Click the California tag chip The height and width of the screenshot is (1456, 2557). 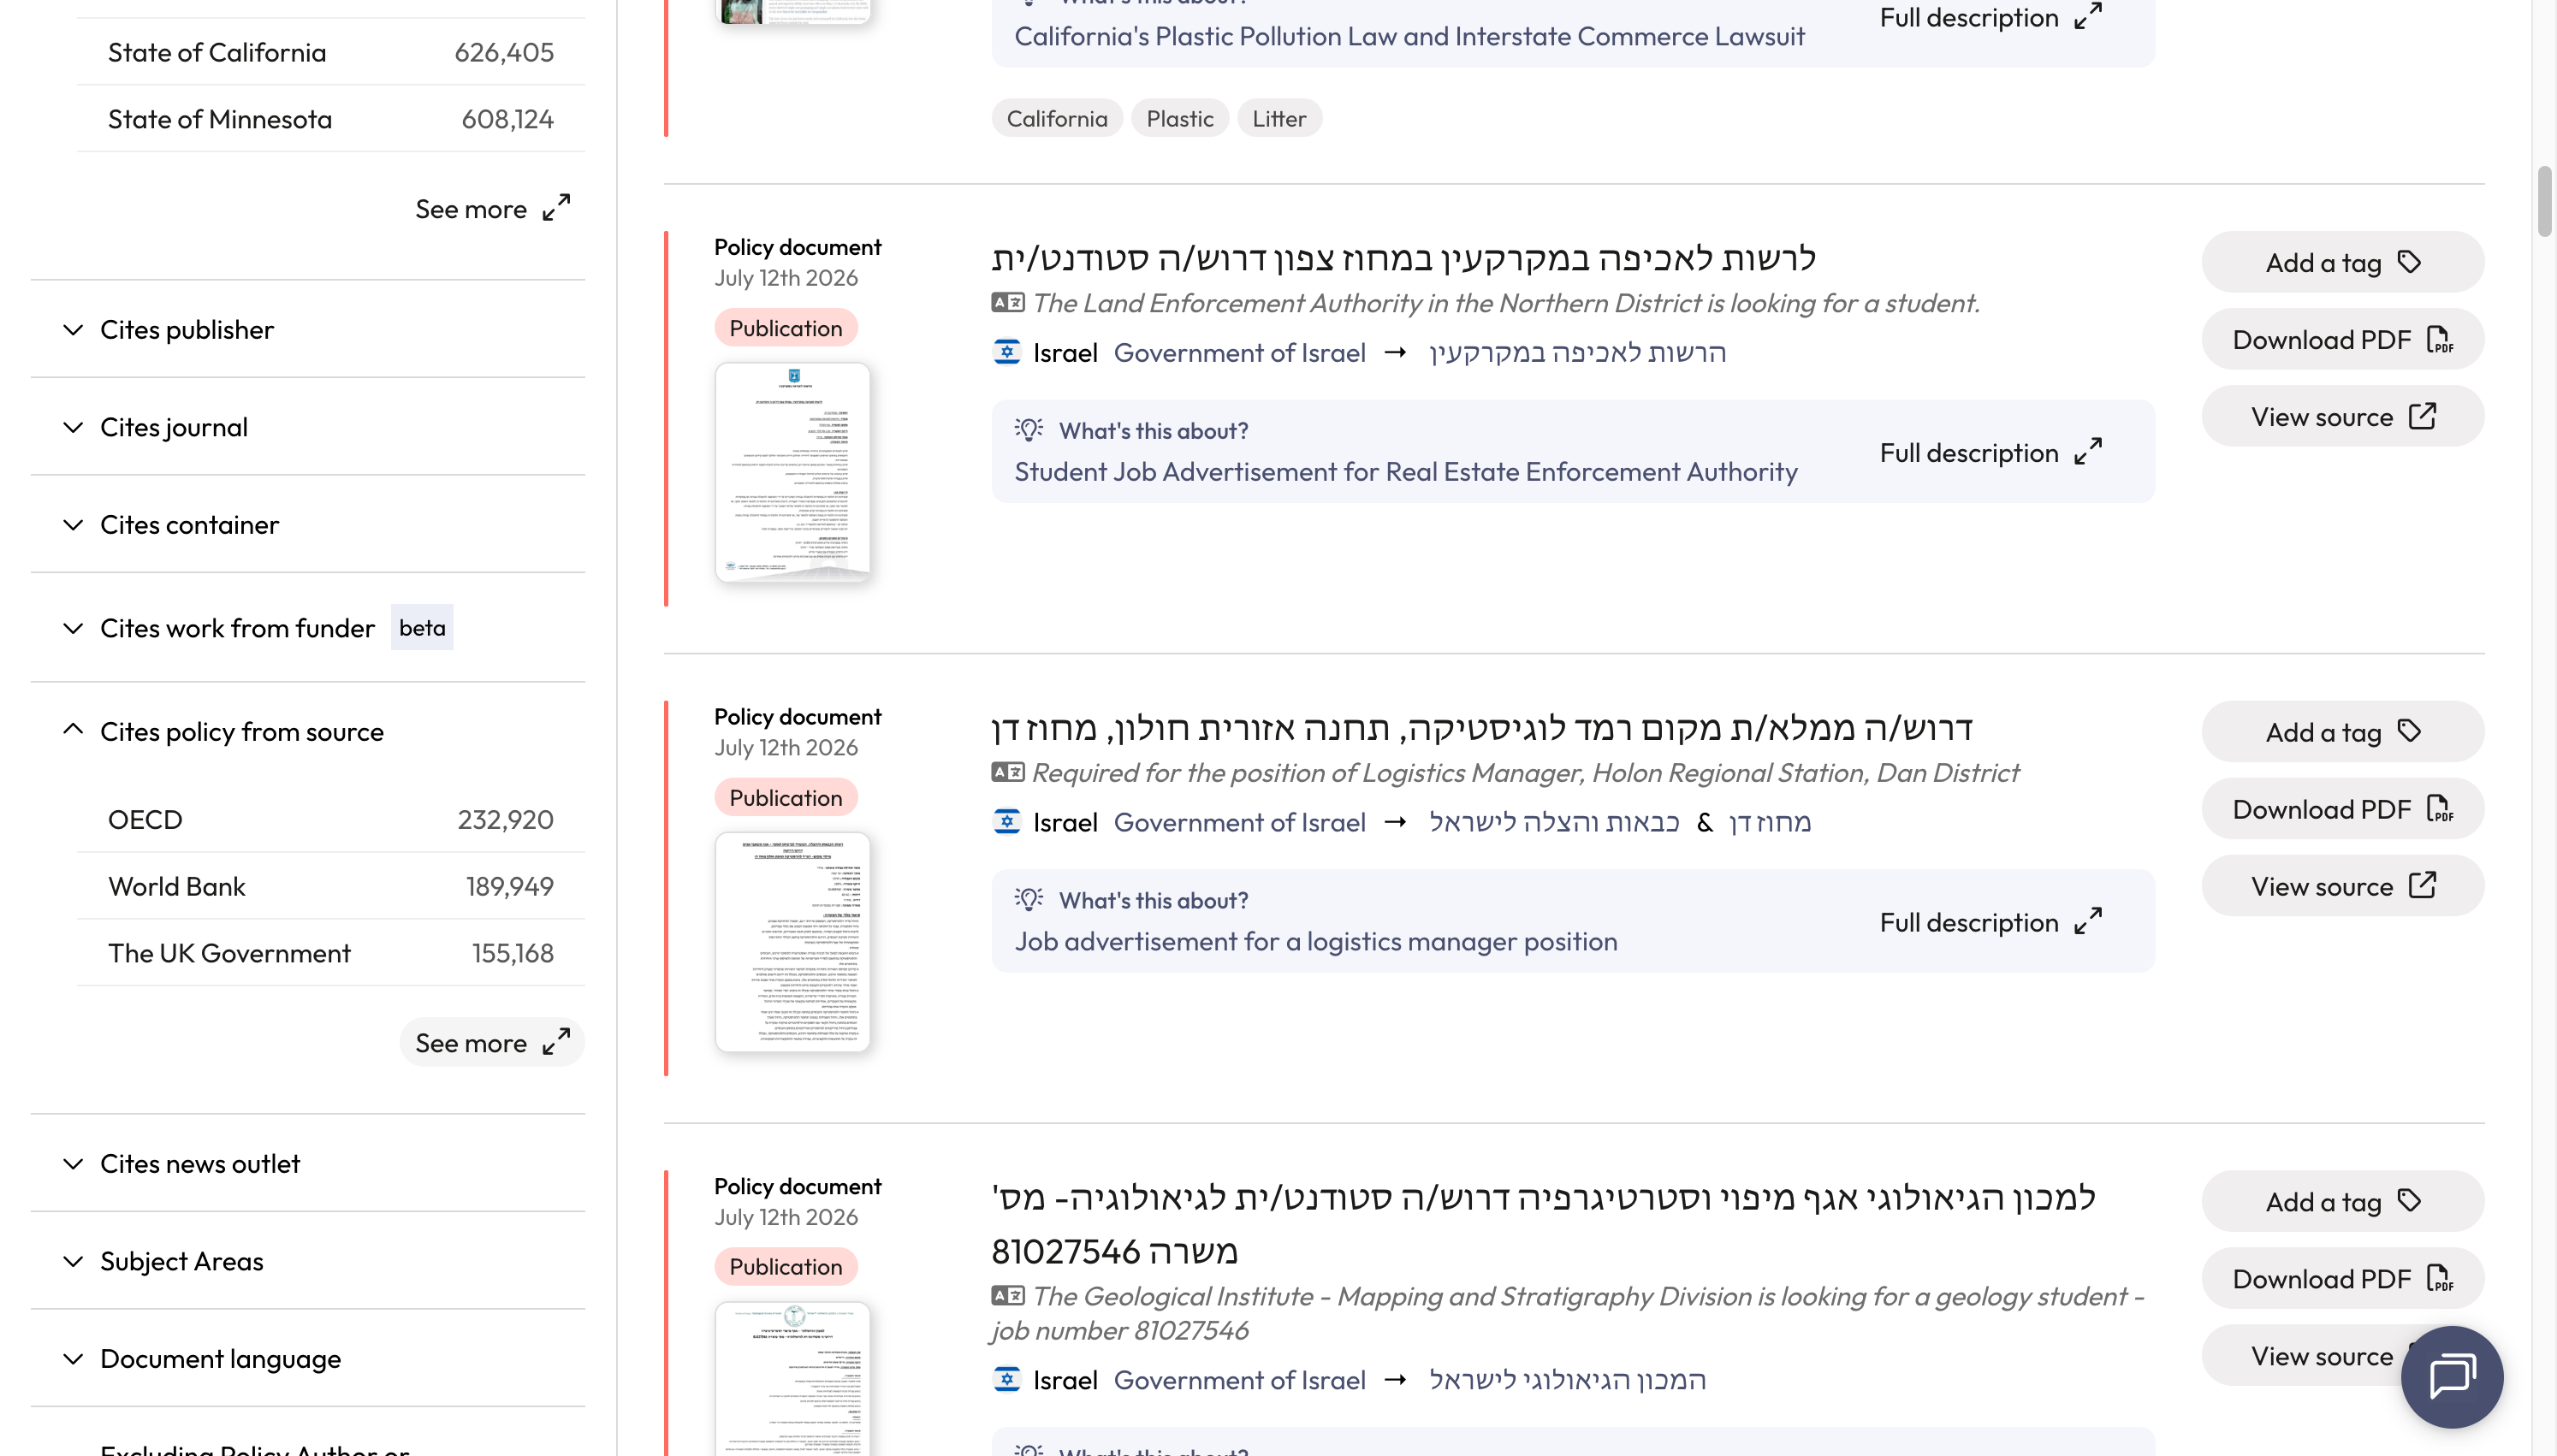coord(1057,118)
